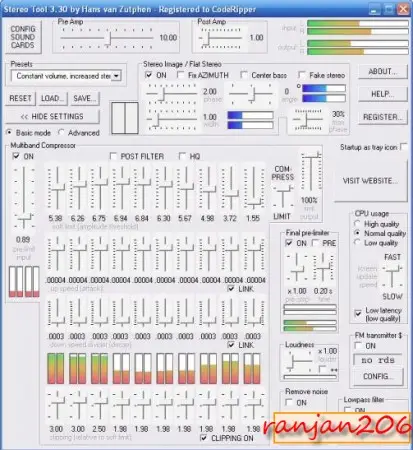Click the pre-amp slider showing x1.00
This screenshot has height=450, width=413.
[297, 268]
